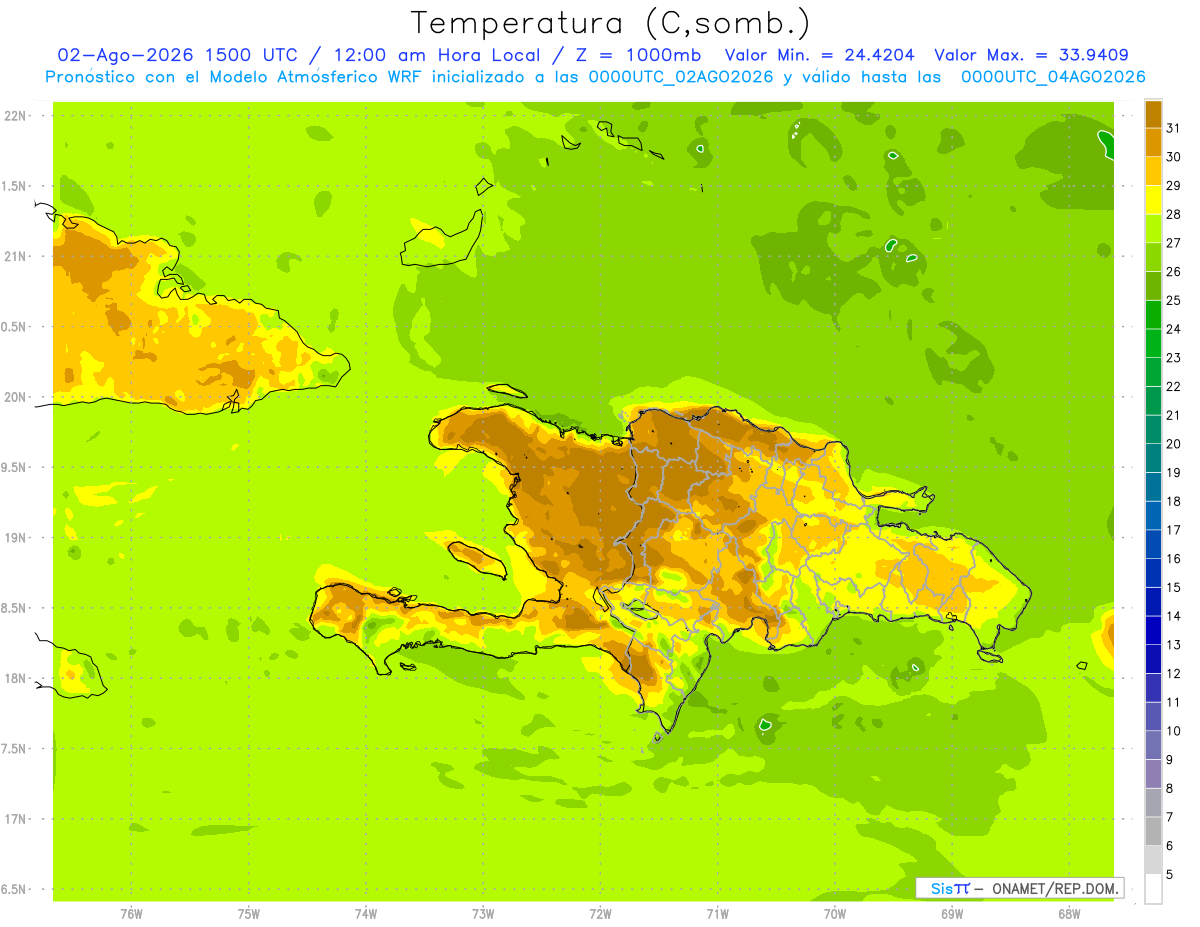The width and height of the screenshot is (1200, 927).
Task: Select the valid-until time "0000UTC_04AGO2026"
Action: point(1052,77)
